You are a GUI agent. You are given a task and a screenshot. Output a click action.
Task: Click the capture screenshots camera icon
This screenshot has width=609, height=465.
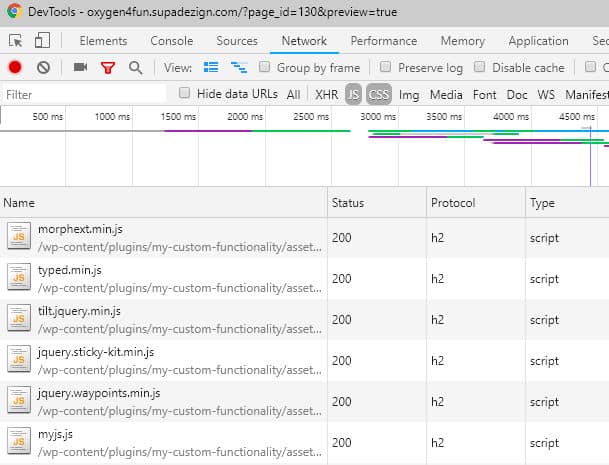point(80,67)
